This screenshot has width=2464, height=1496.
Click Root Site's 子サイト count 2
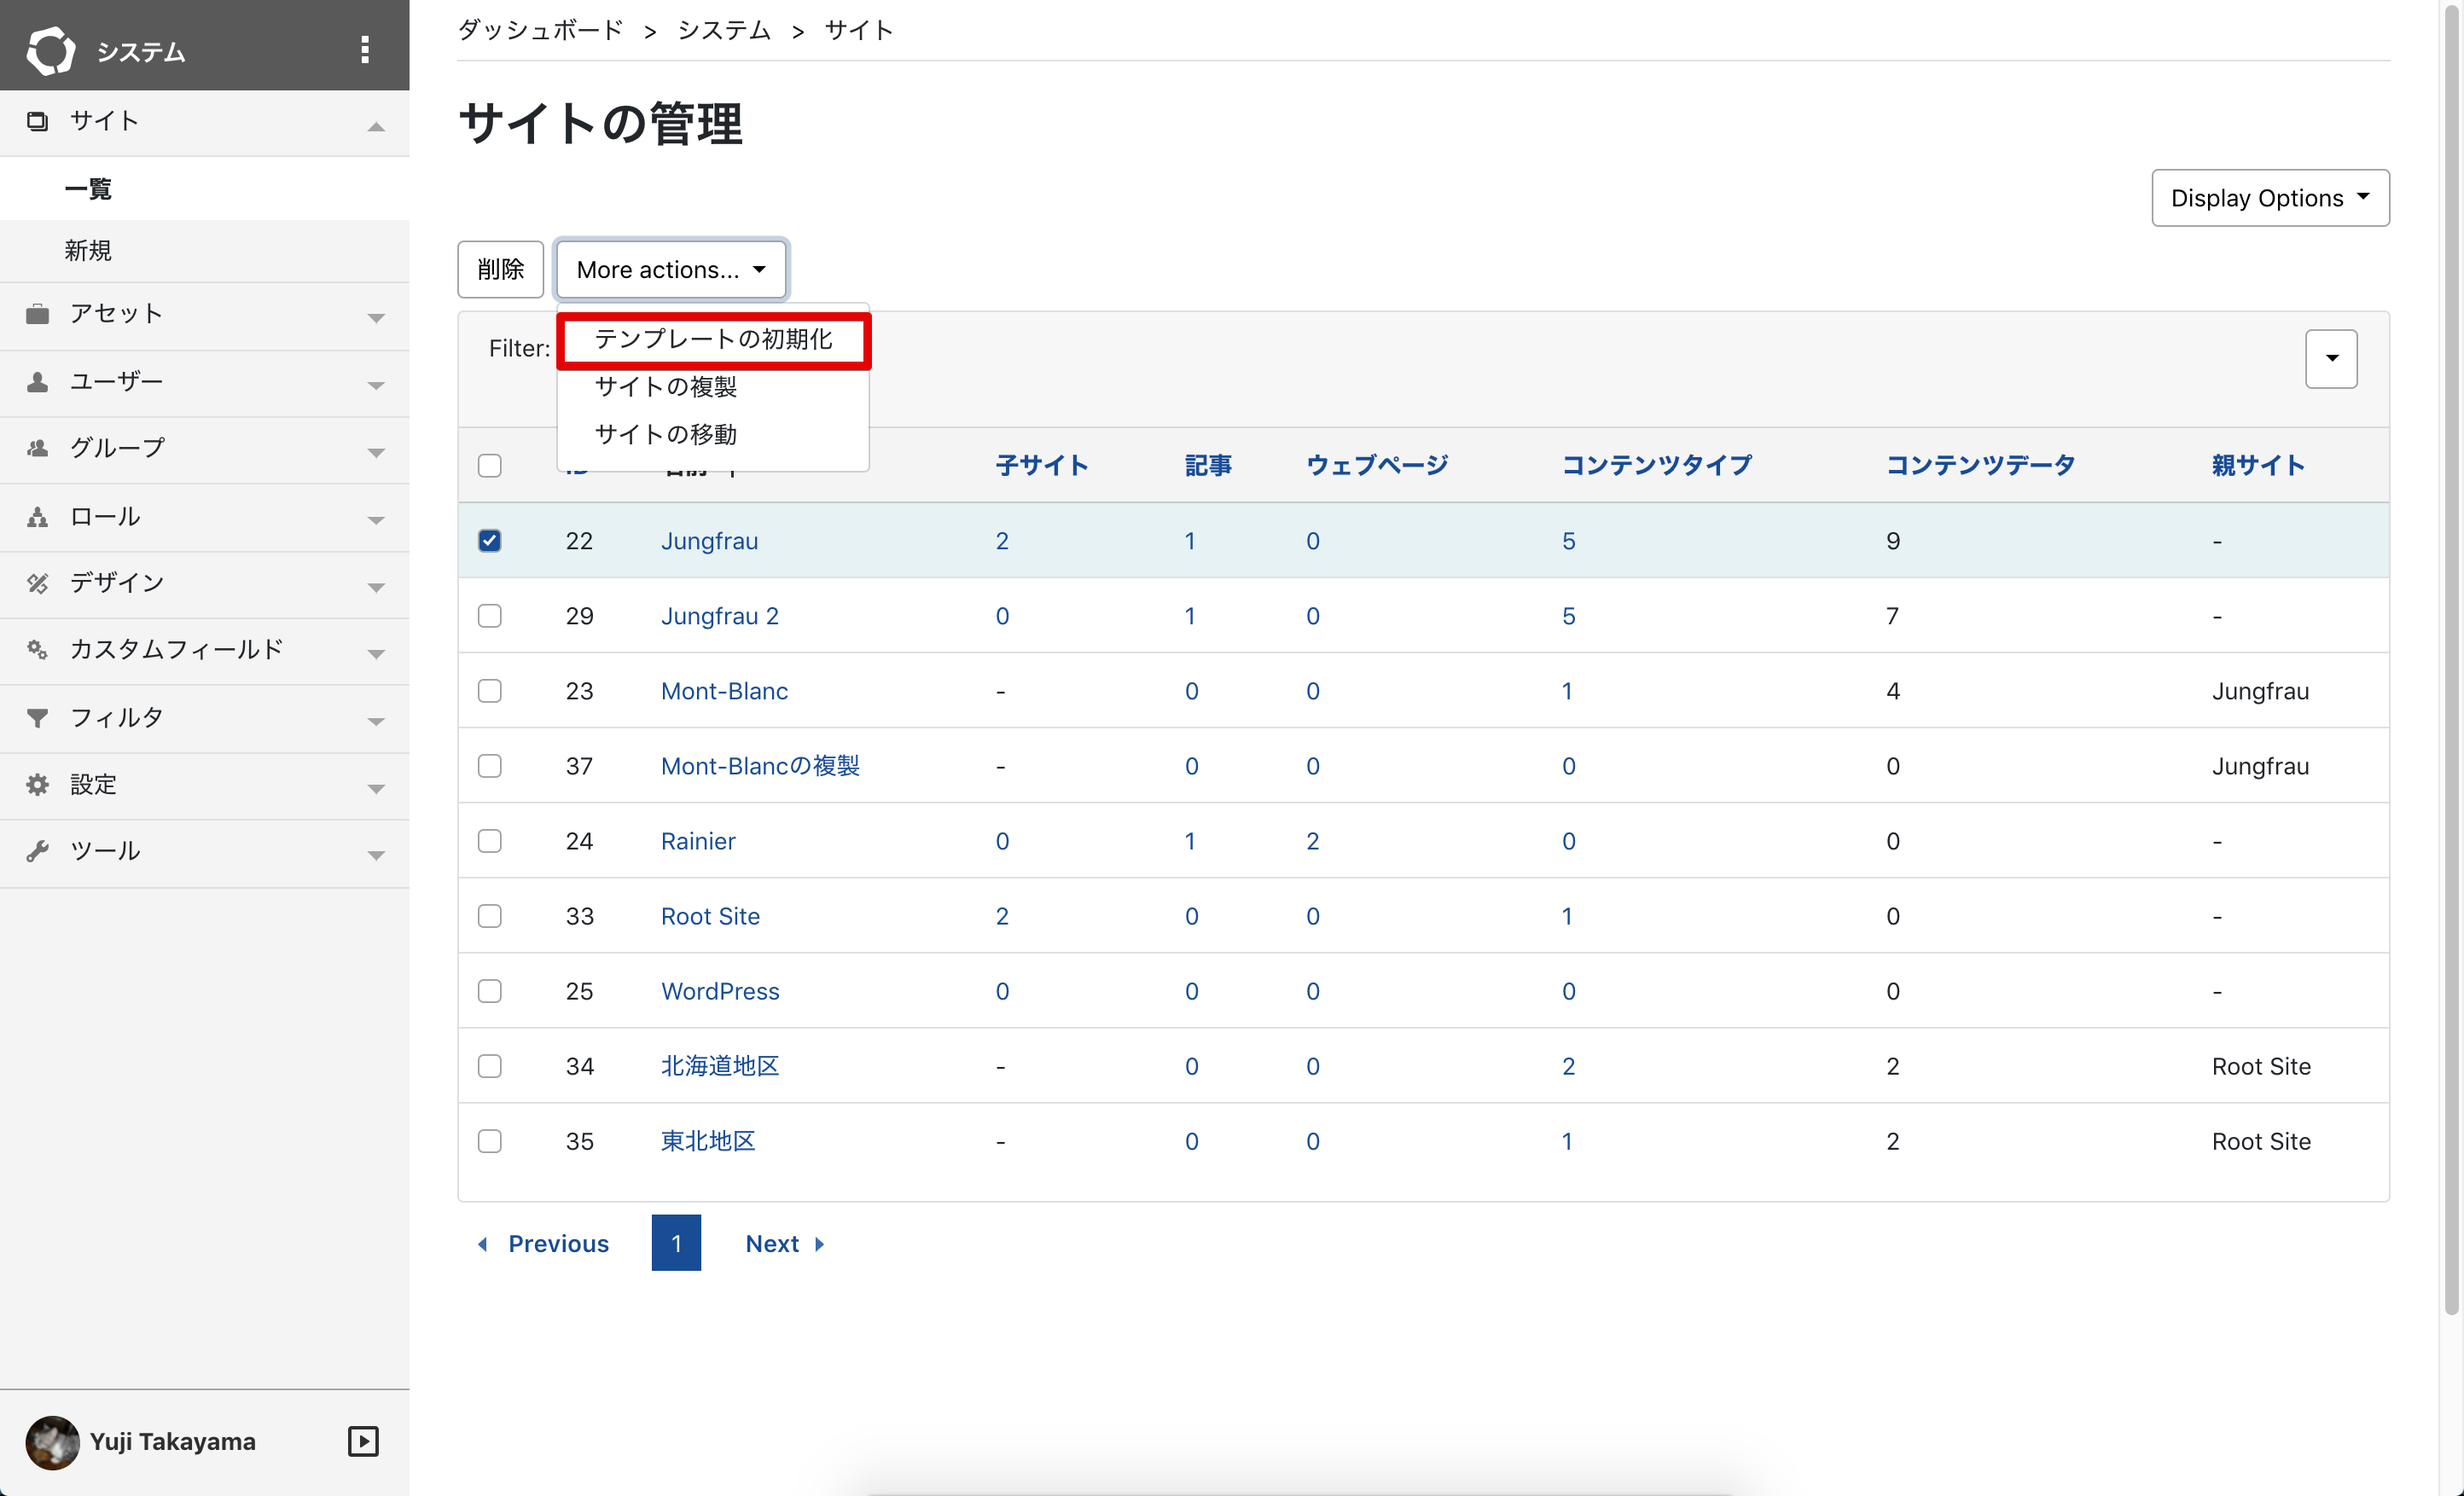pos(1002,916)
